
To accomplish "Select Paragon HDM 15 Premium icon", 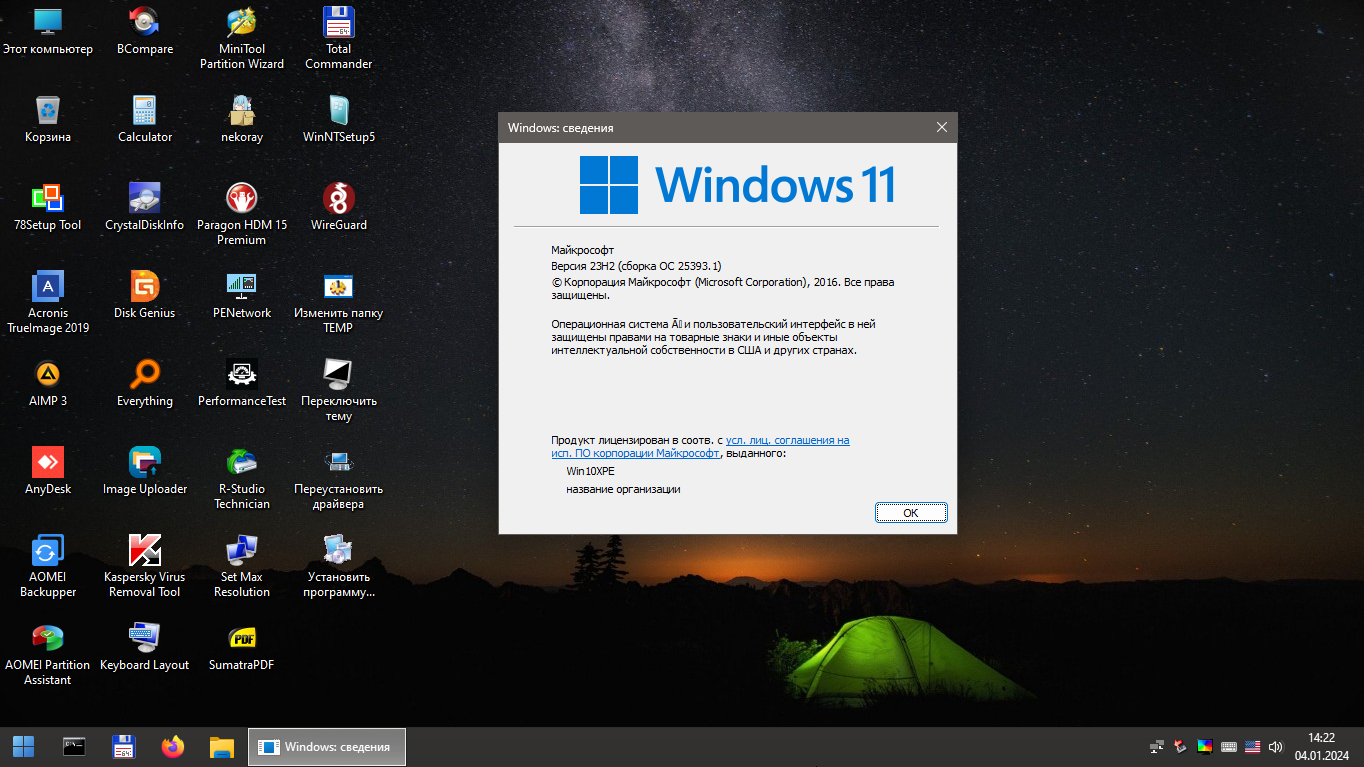I will 241,215.
